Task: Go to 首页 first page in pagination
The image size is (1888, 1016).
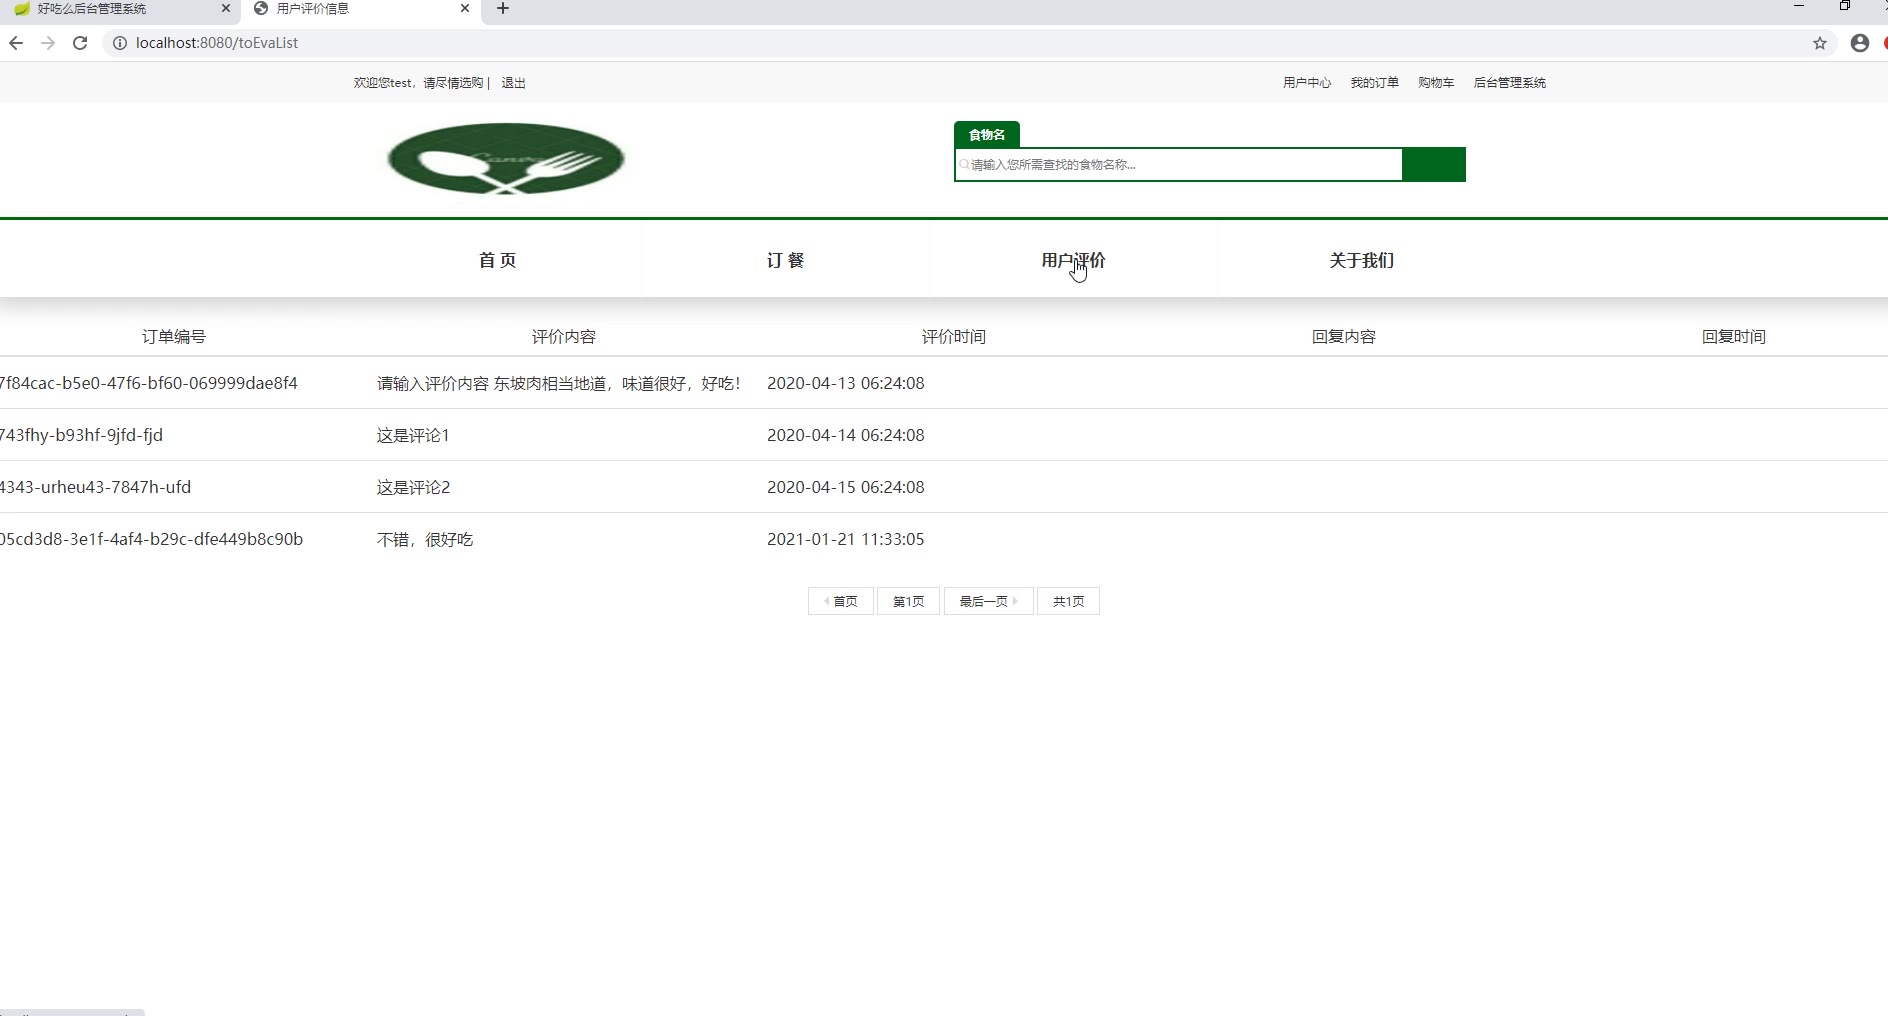Action: point(841,601)
